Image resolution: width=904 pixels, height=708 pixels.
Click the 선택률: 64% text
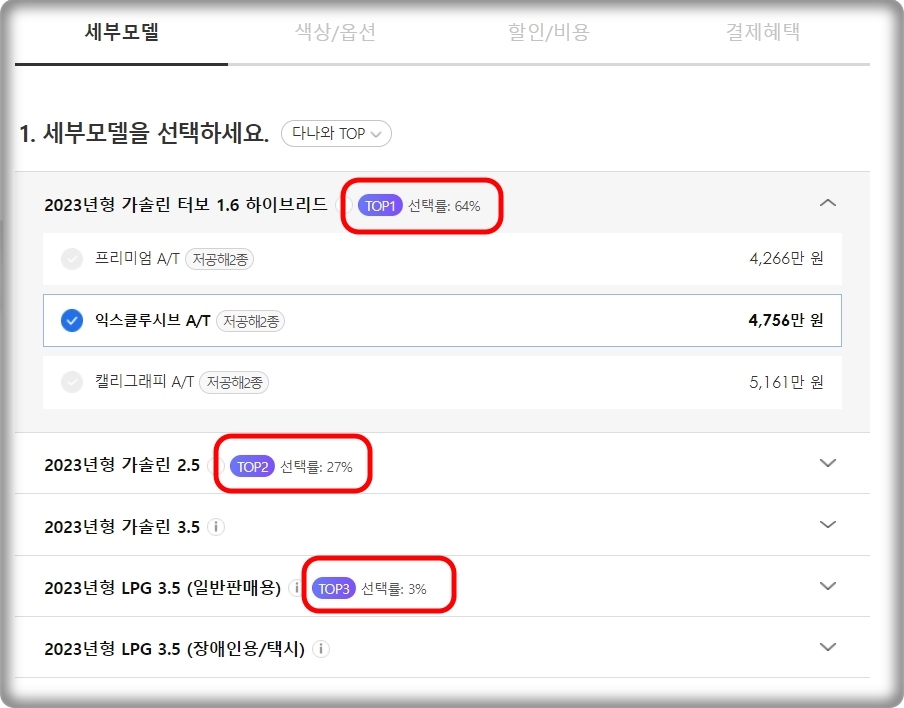[x=444, y=206]
